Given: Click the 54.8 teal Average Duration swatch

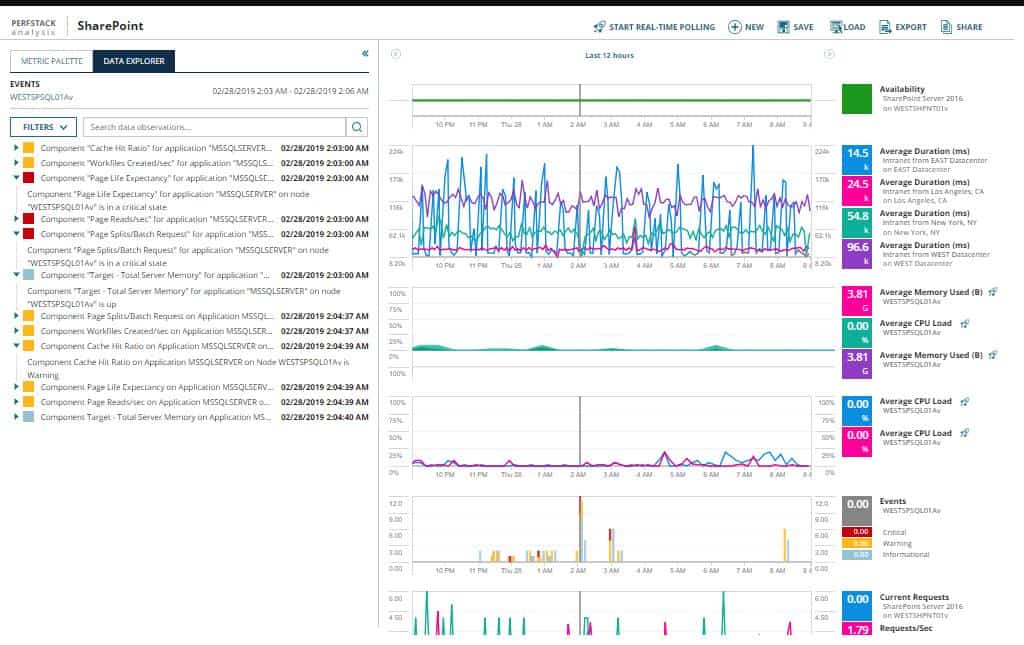Looking at the screenshot, I should [x=856, y=222].
